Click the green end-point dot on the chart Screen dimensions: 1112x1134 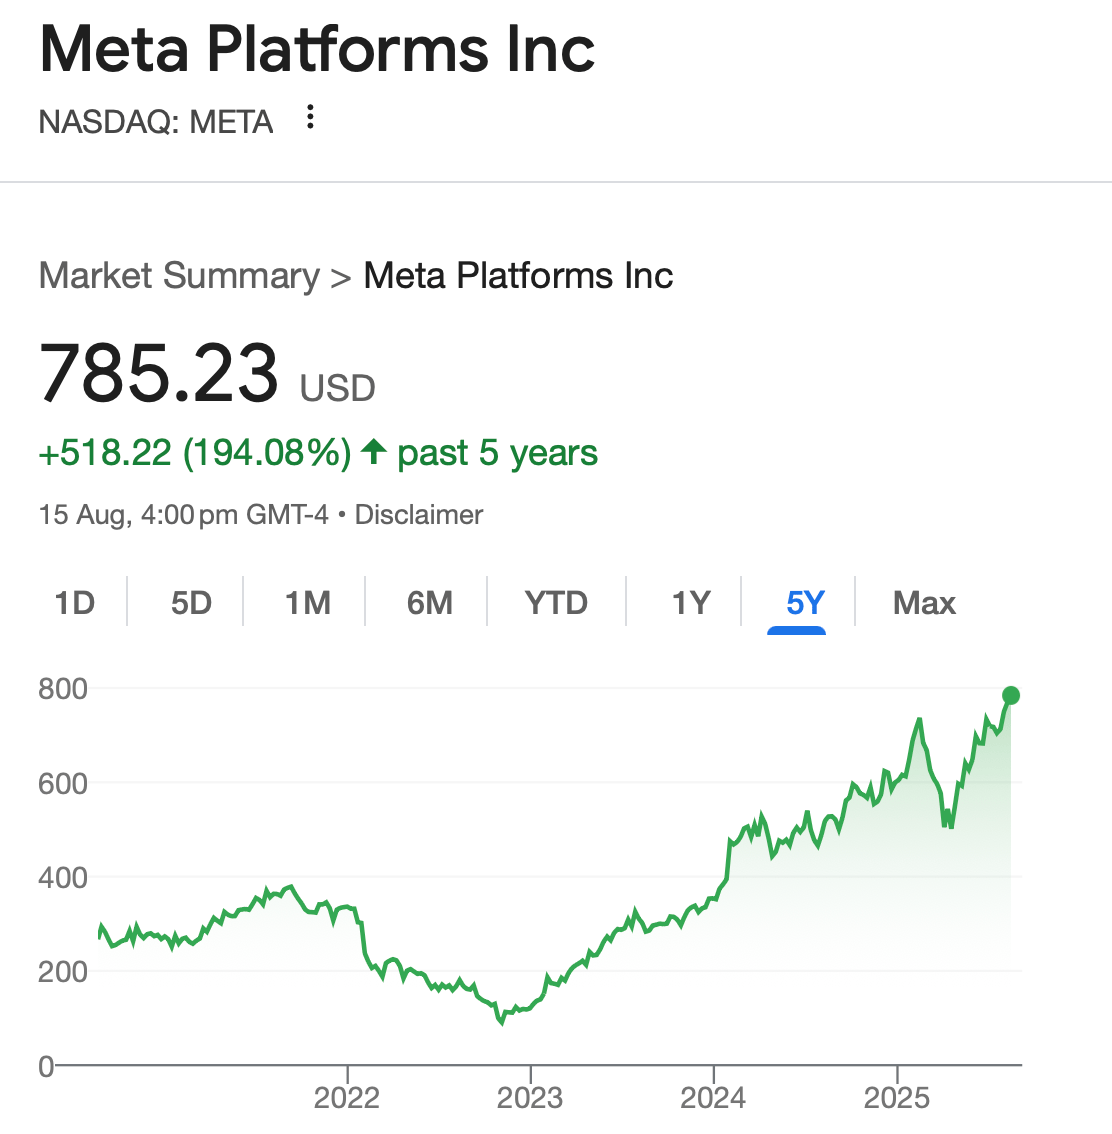pyautogui.click(x=1011, y=696)
